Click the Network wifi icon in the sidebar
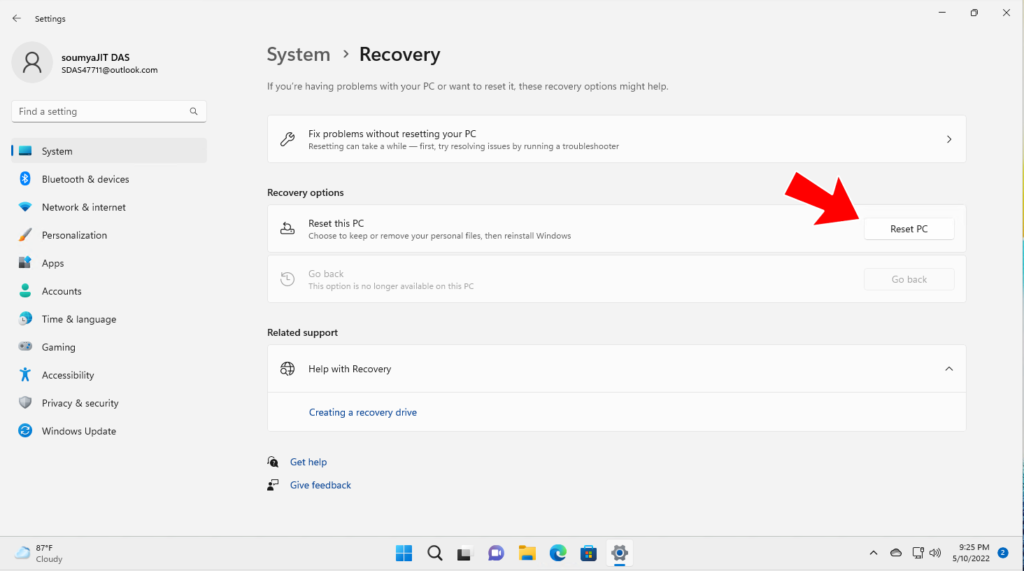The height and width of the screenshot is (571, 1024). click(25, 206)
